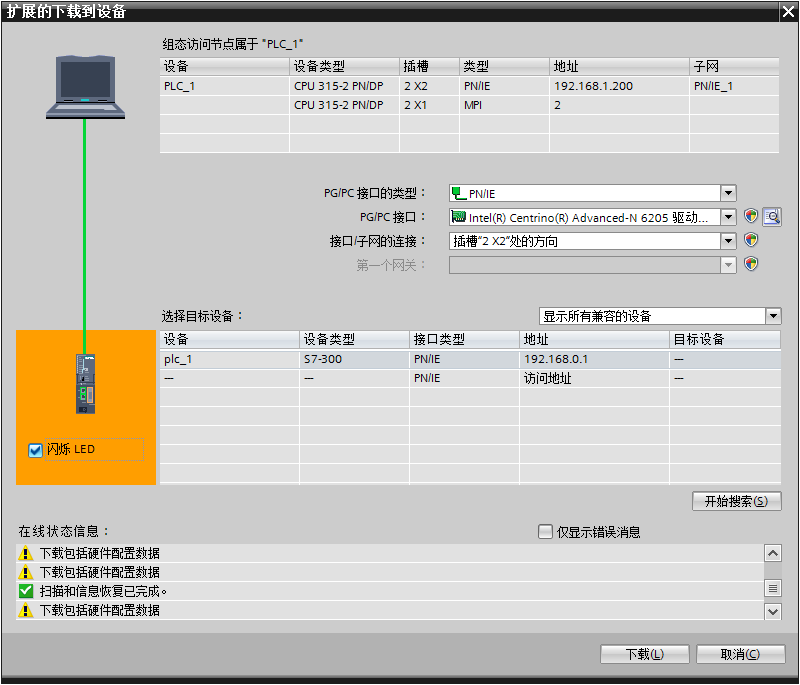Enable 仅显示错误消息 checkbox
800x685 pixels.
tap(545, 532)
